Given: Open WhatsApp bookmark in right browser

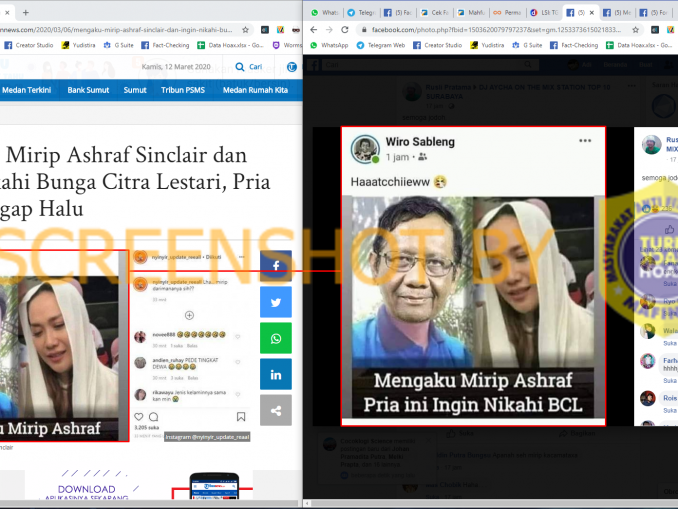Looking at the screenshot, I should pyautogui.click(x=329, y=45).
